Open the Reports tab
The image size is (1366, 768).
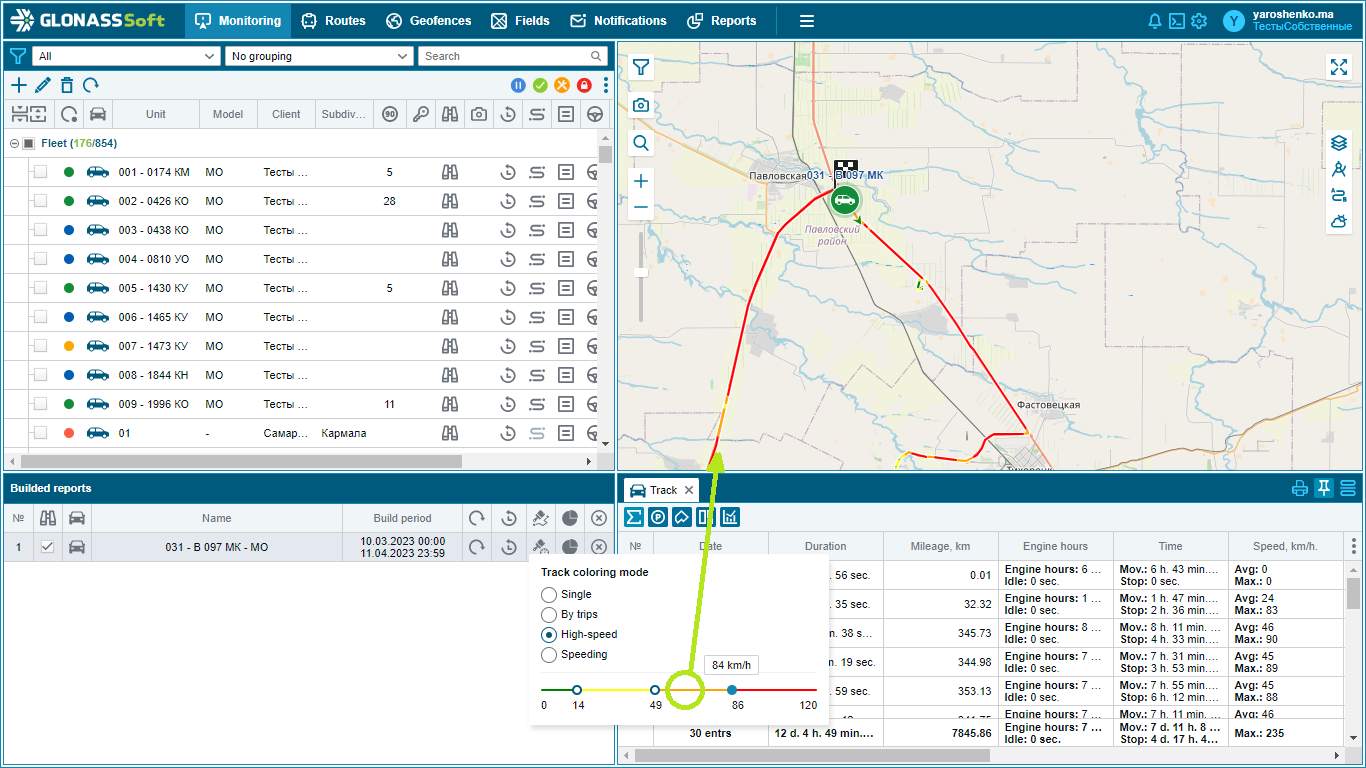tap(722, 21)
